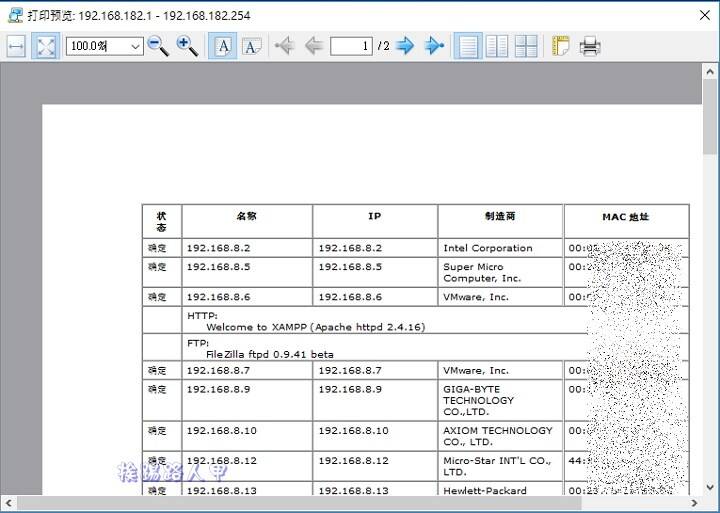This screenshot has width=720, height=513.
Task: Click the horizontal scrollbar right arrow
Action: click(694, 503)
